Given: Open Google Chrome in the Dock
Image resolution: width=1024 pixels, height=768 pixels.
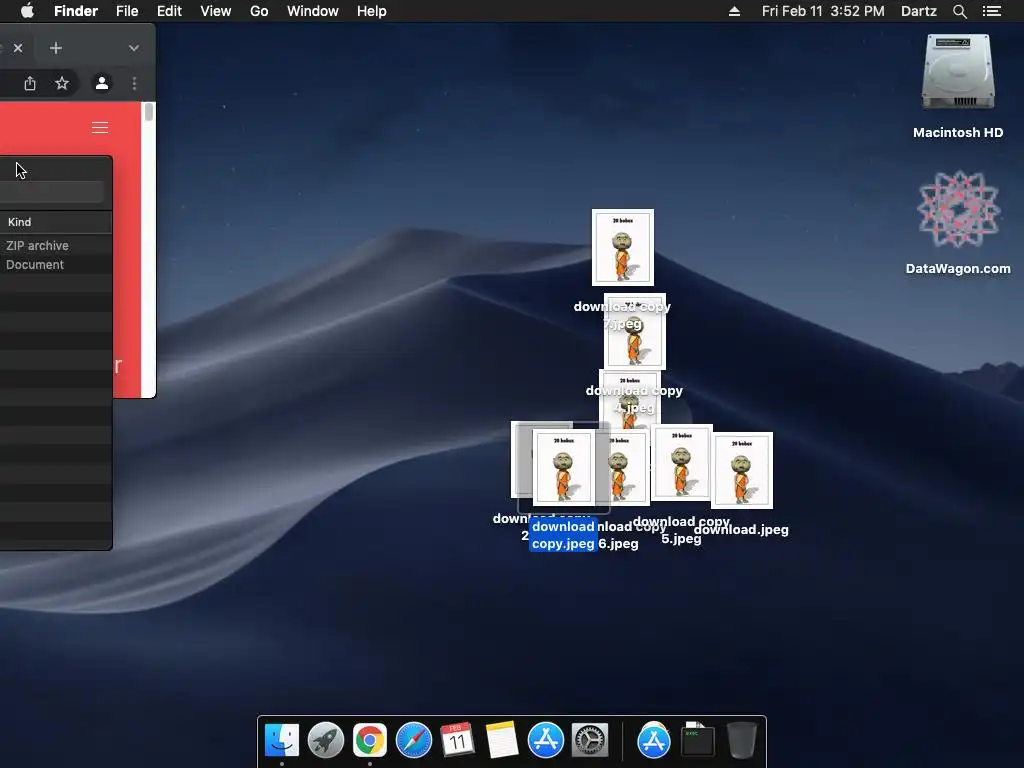Looking at the screenshot, I should (x=370, y=741).
